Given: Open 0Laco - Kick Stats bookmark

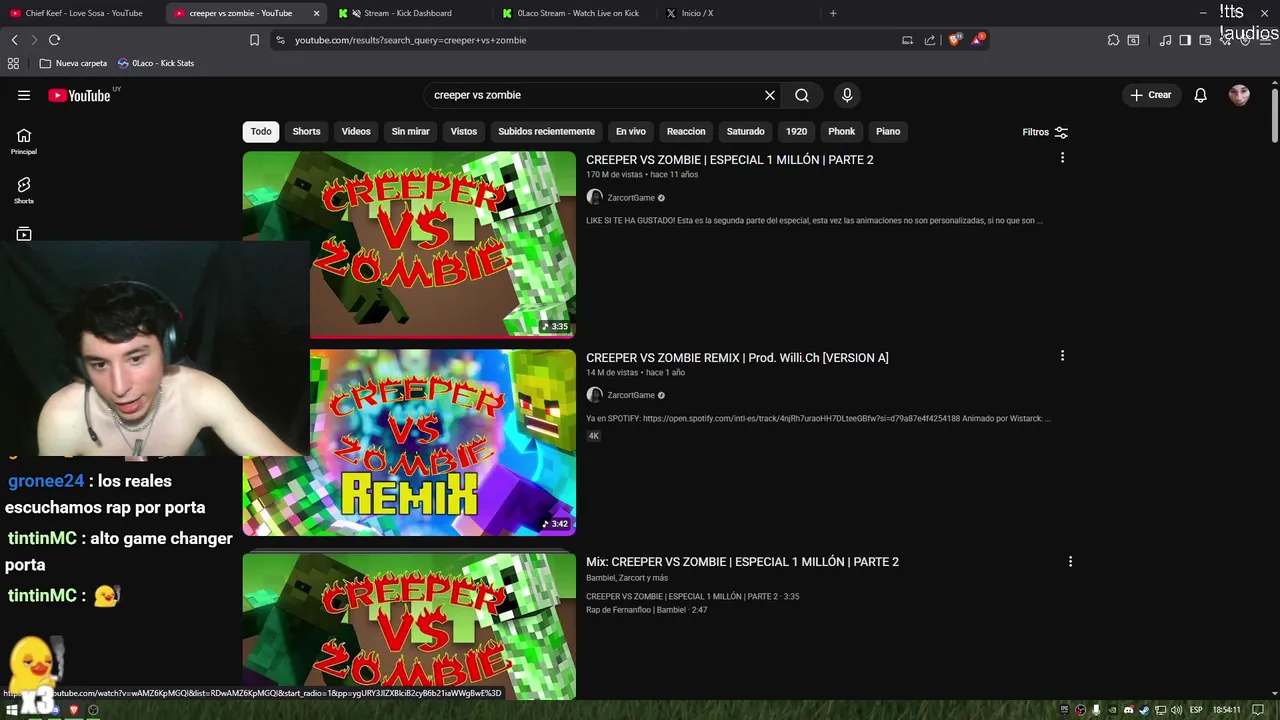Looking at the screenshot, I should [x=156, y=63].
